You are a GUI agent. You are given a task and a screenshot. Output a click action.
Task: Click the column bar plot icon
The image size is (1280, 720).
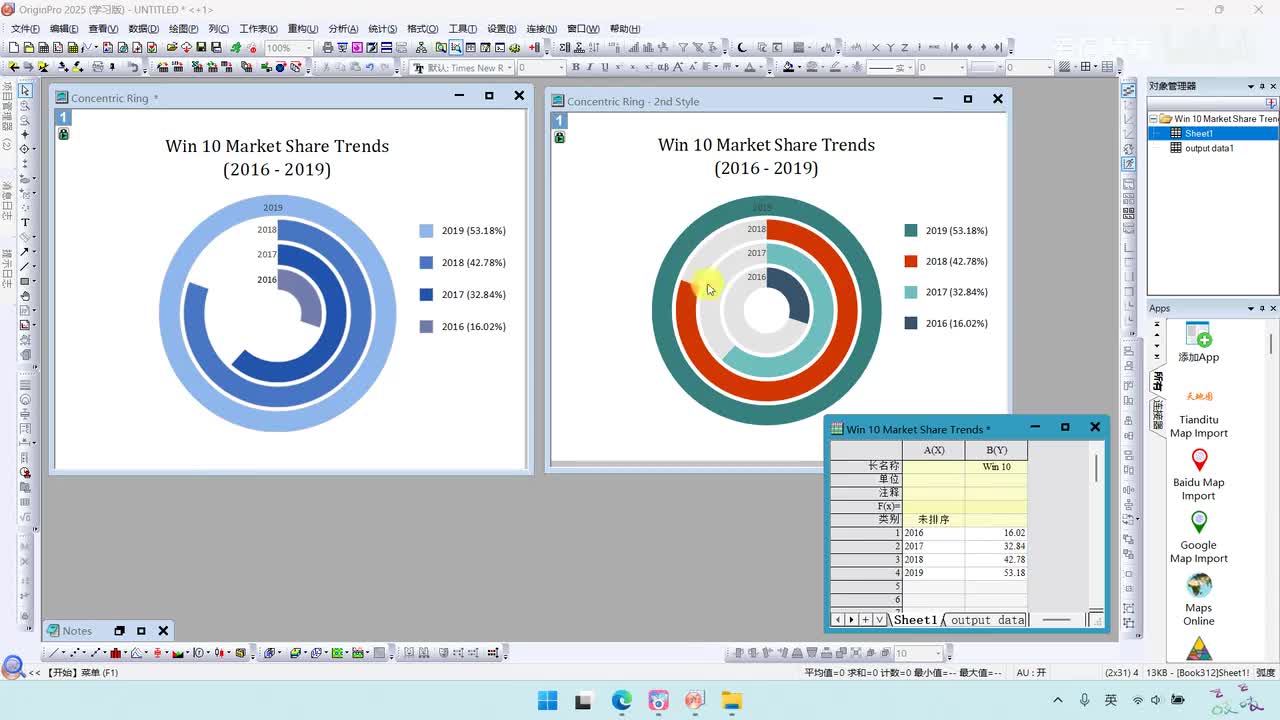116,653
